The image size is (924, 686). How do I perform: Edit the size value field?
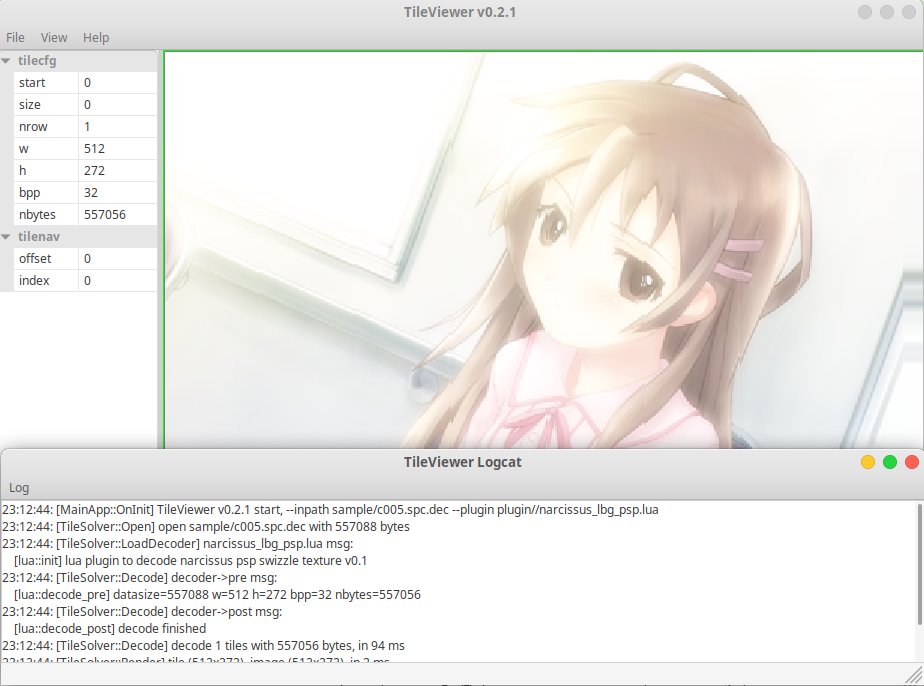pyautogui.click(x=118, y=104)
